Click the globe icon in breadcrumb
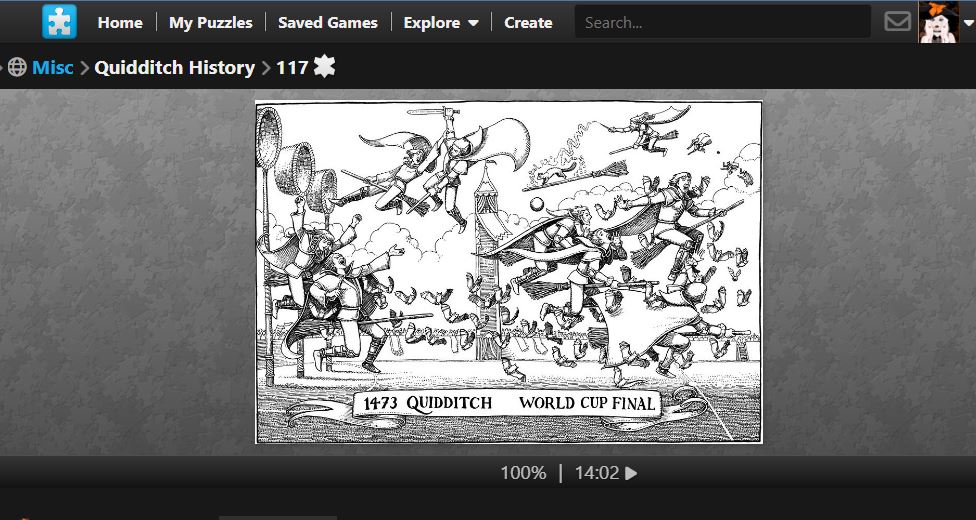 [17, 67]
